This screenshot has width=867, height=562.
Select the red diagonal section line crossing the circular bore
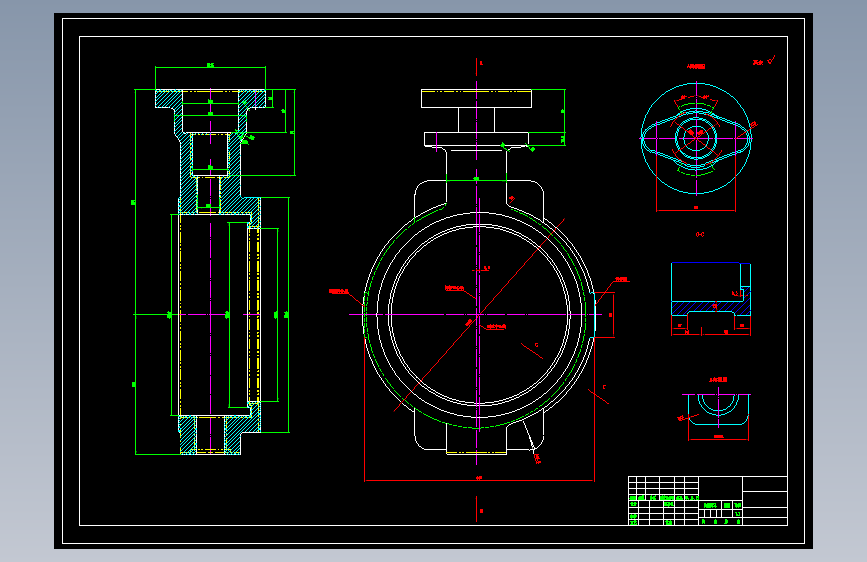[479, 315]
